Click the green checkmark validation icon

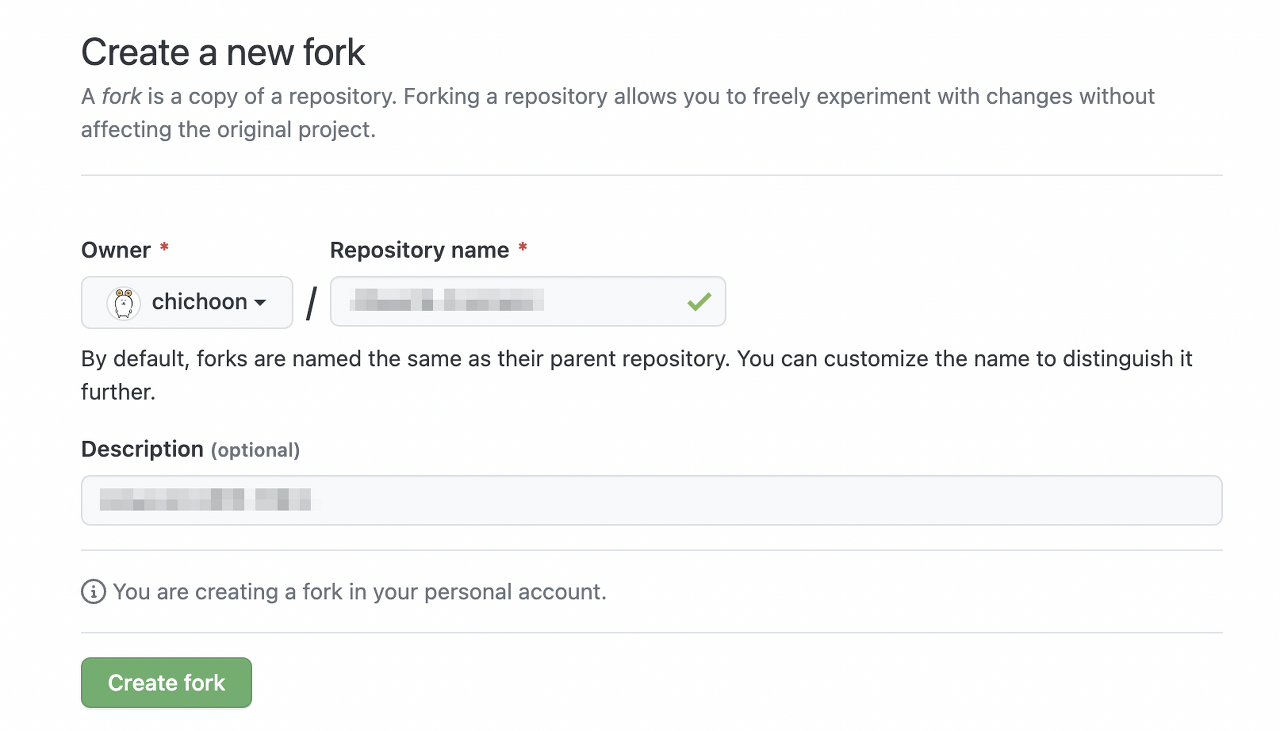click(699, 301)
